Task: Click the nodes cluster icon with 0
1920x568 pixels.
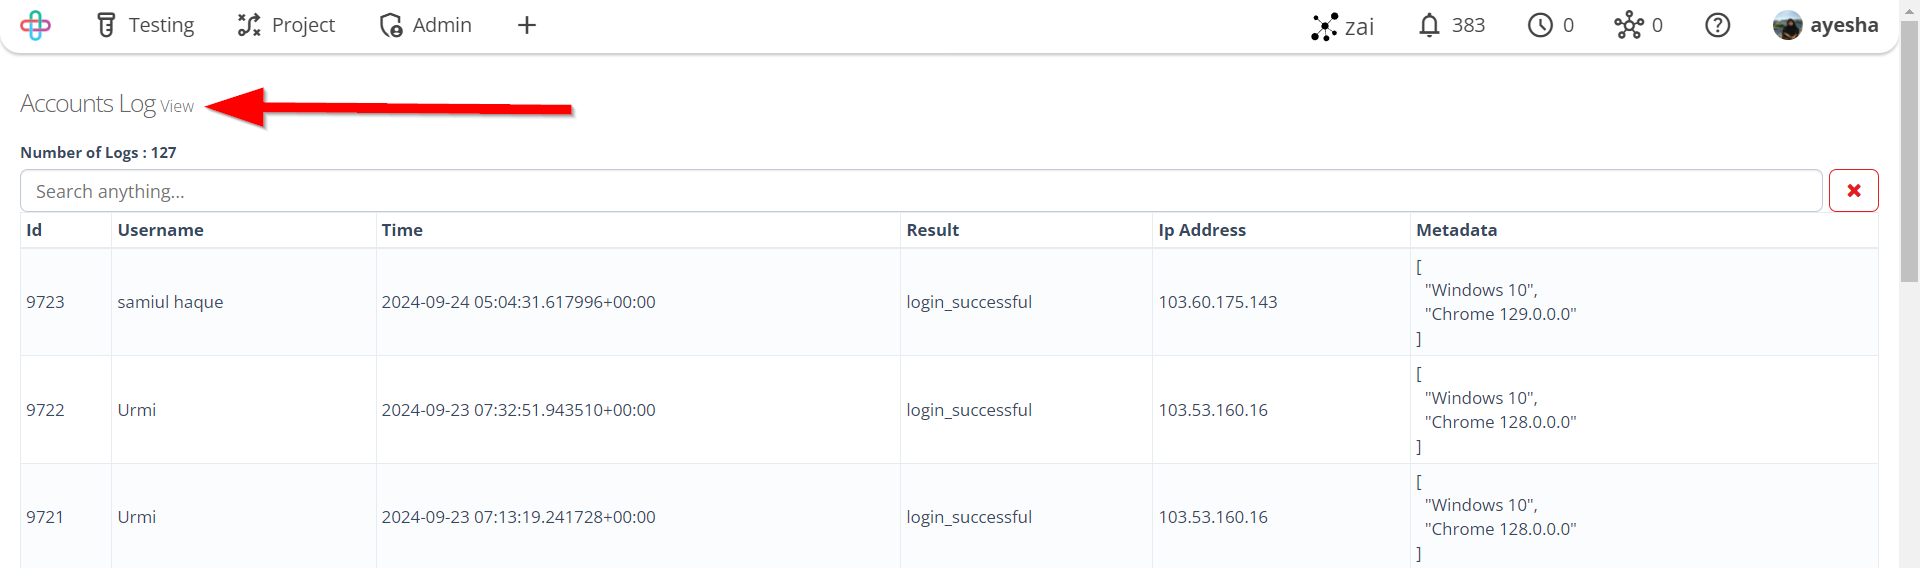Action: coord(1638,25)
